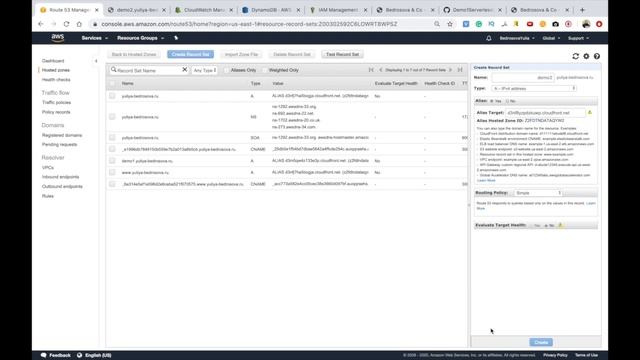Open the help question mark icon

click(597, 56)
